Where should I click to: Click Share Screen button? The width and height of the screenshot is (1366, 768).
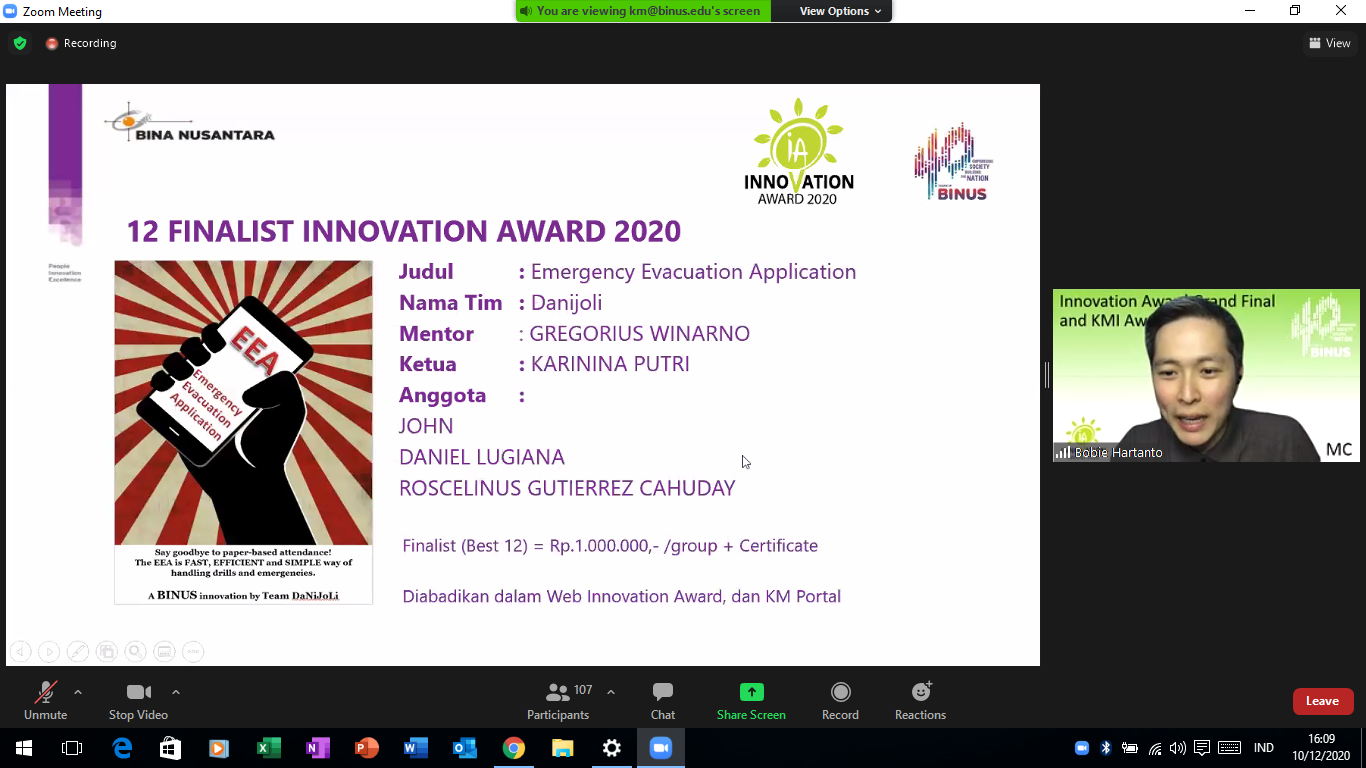coord(751,700)
